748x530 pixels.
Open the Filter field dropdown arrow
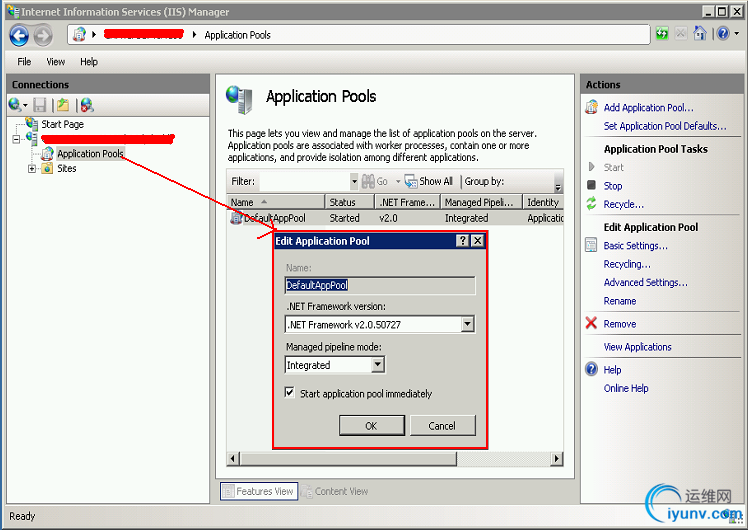pos(354,181)
